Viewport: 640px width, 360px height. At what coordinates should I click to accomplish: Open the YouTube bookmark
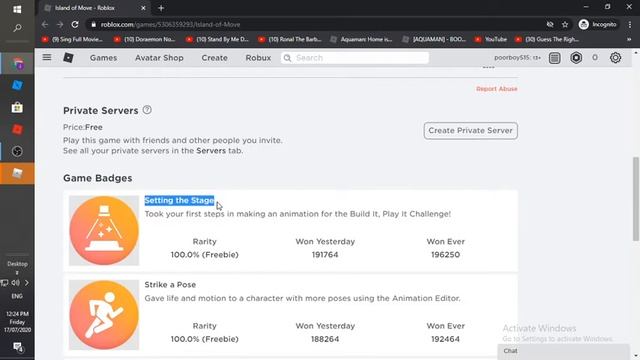491,40
